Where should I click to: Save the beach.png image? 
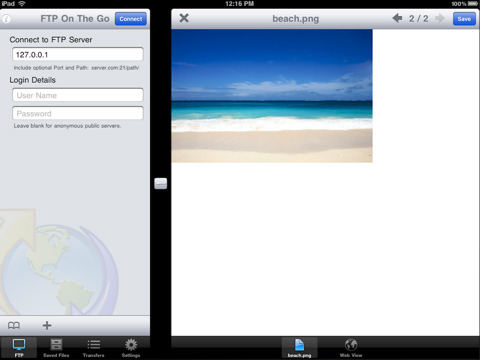[464, 19]
